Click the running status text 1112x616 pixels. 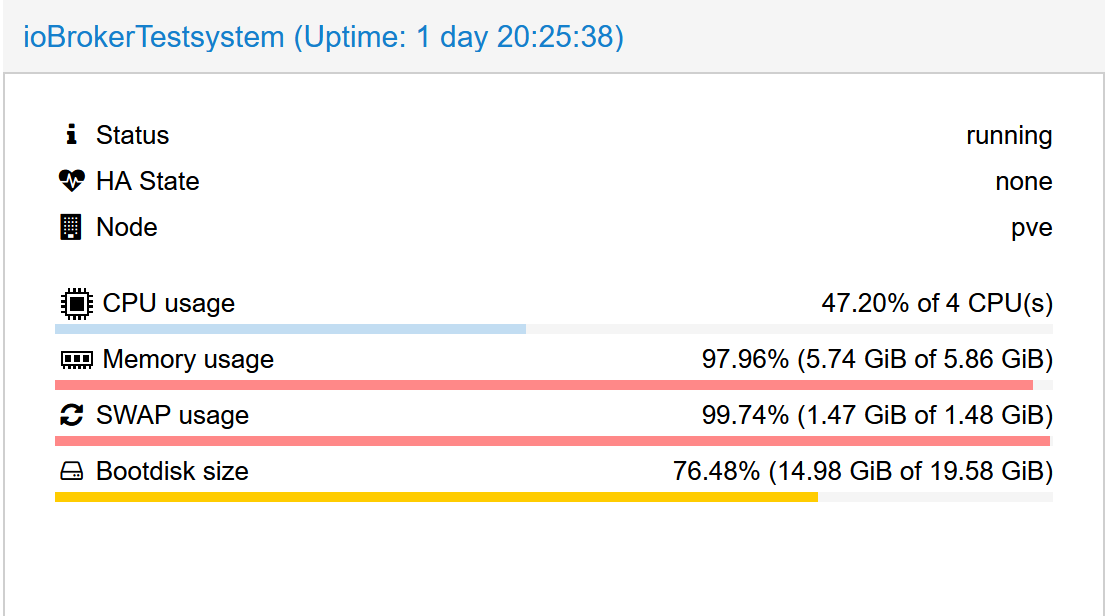click(x=1009, y=135)
